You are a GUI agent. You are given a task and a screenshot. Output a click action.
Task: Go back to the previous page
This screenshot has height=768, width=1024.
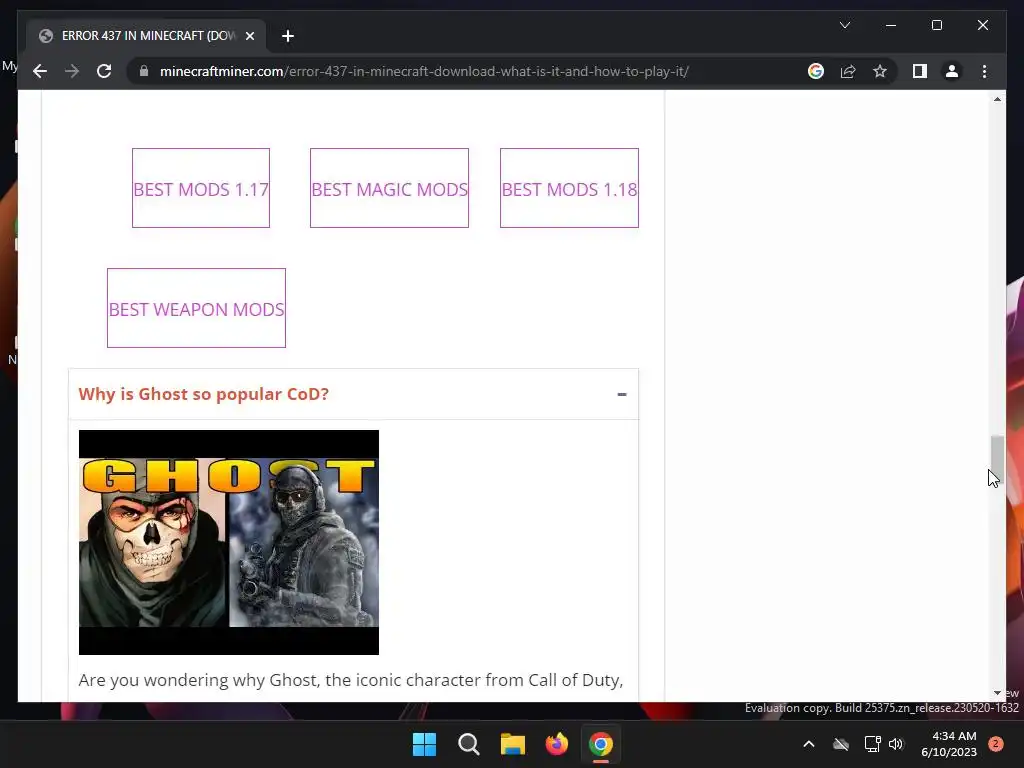coord(40,71)
